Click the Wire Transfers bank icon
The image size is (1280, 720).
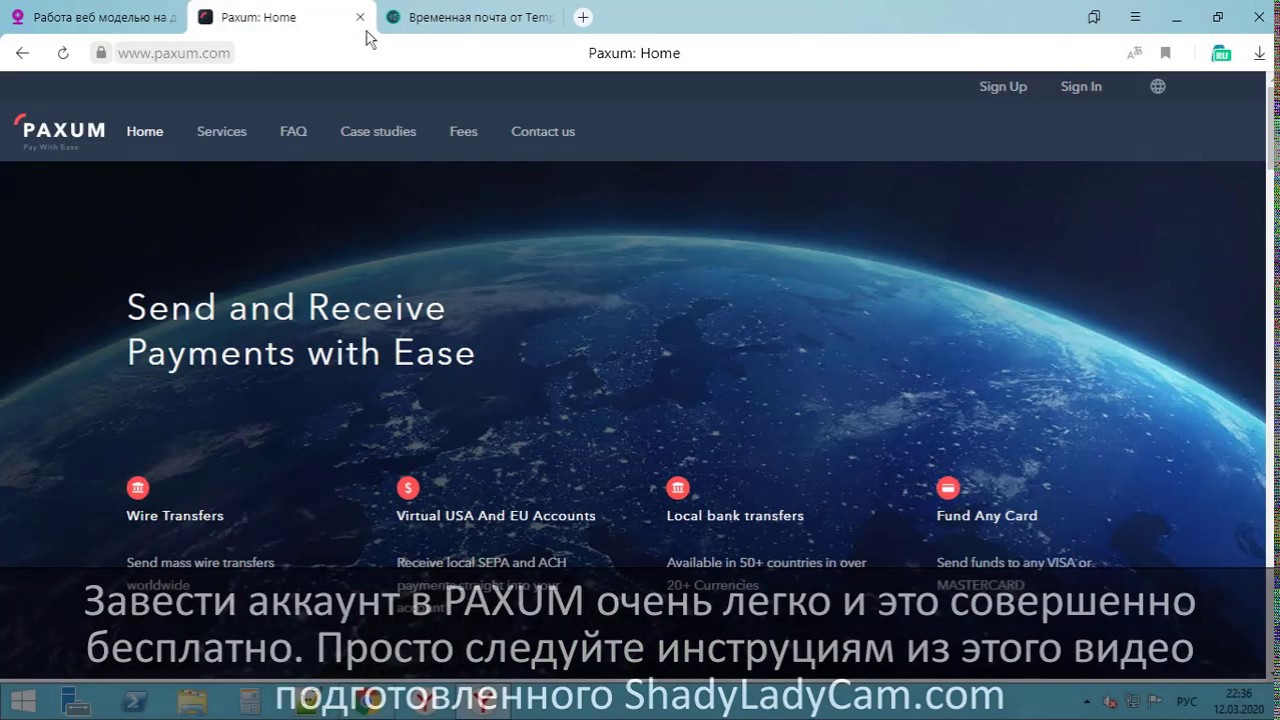138,487
